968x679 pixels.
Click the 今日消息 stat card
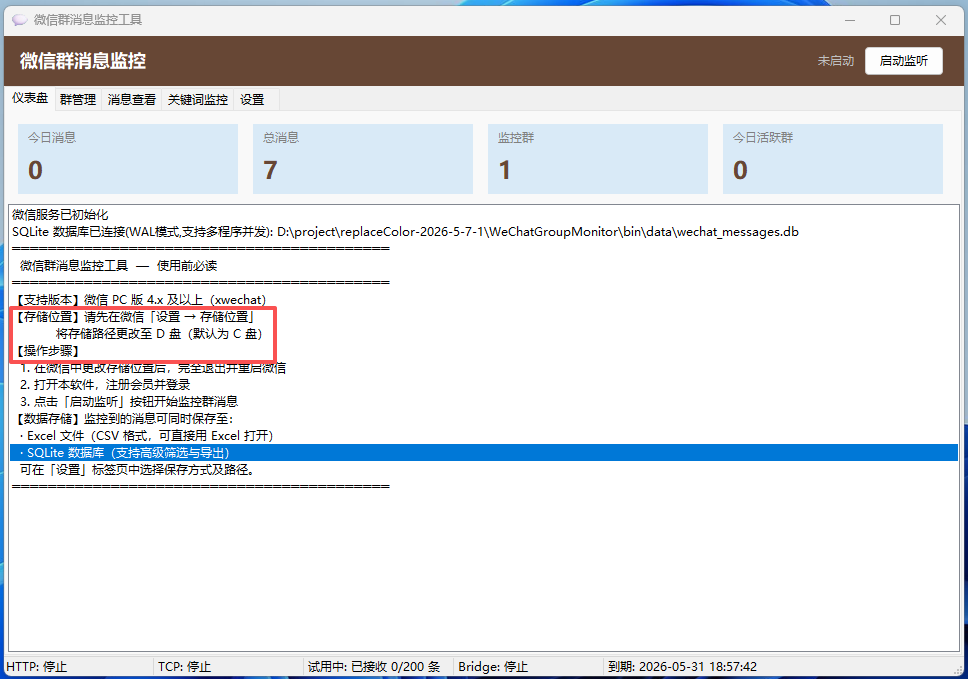(128, 159)
